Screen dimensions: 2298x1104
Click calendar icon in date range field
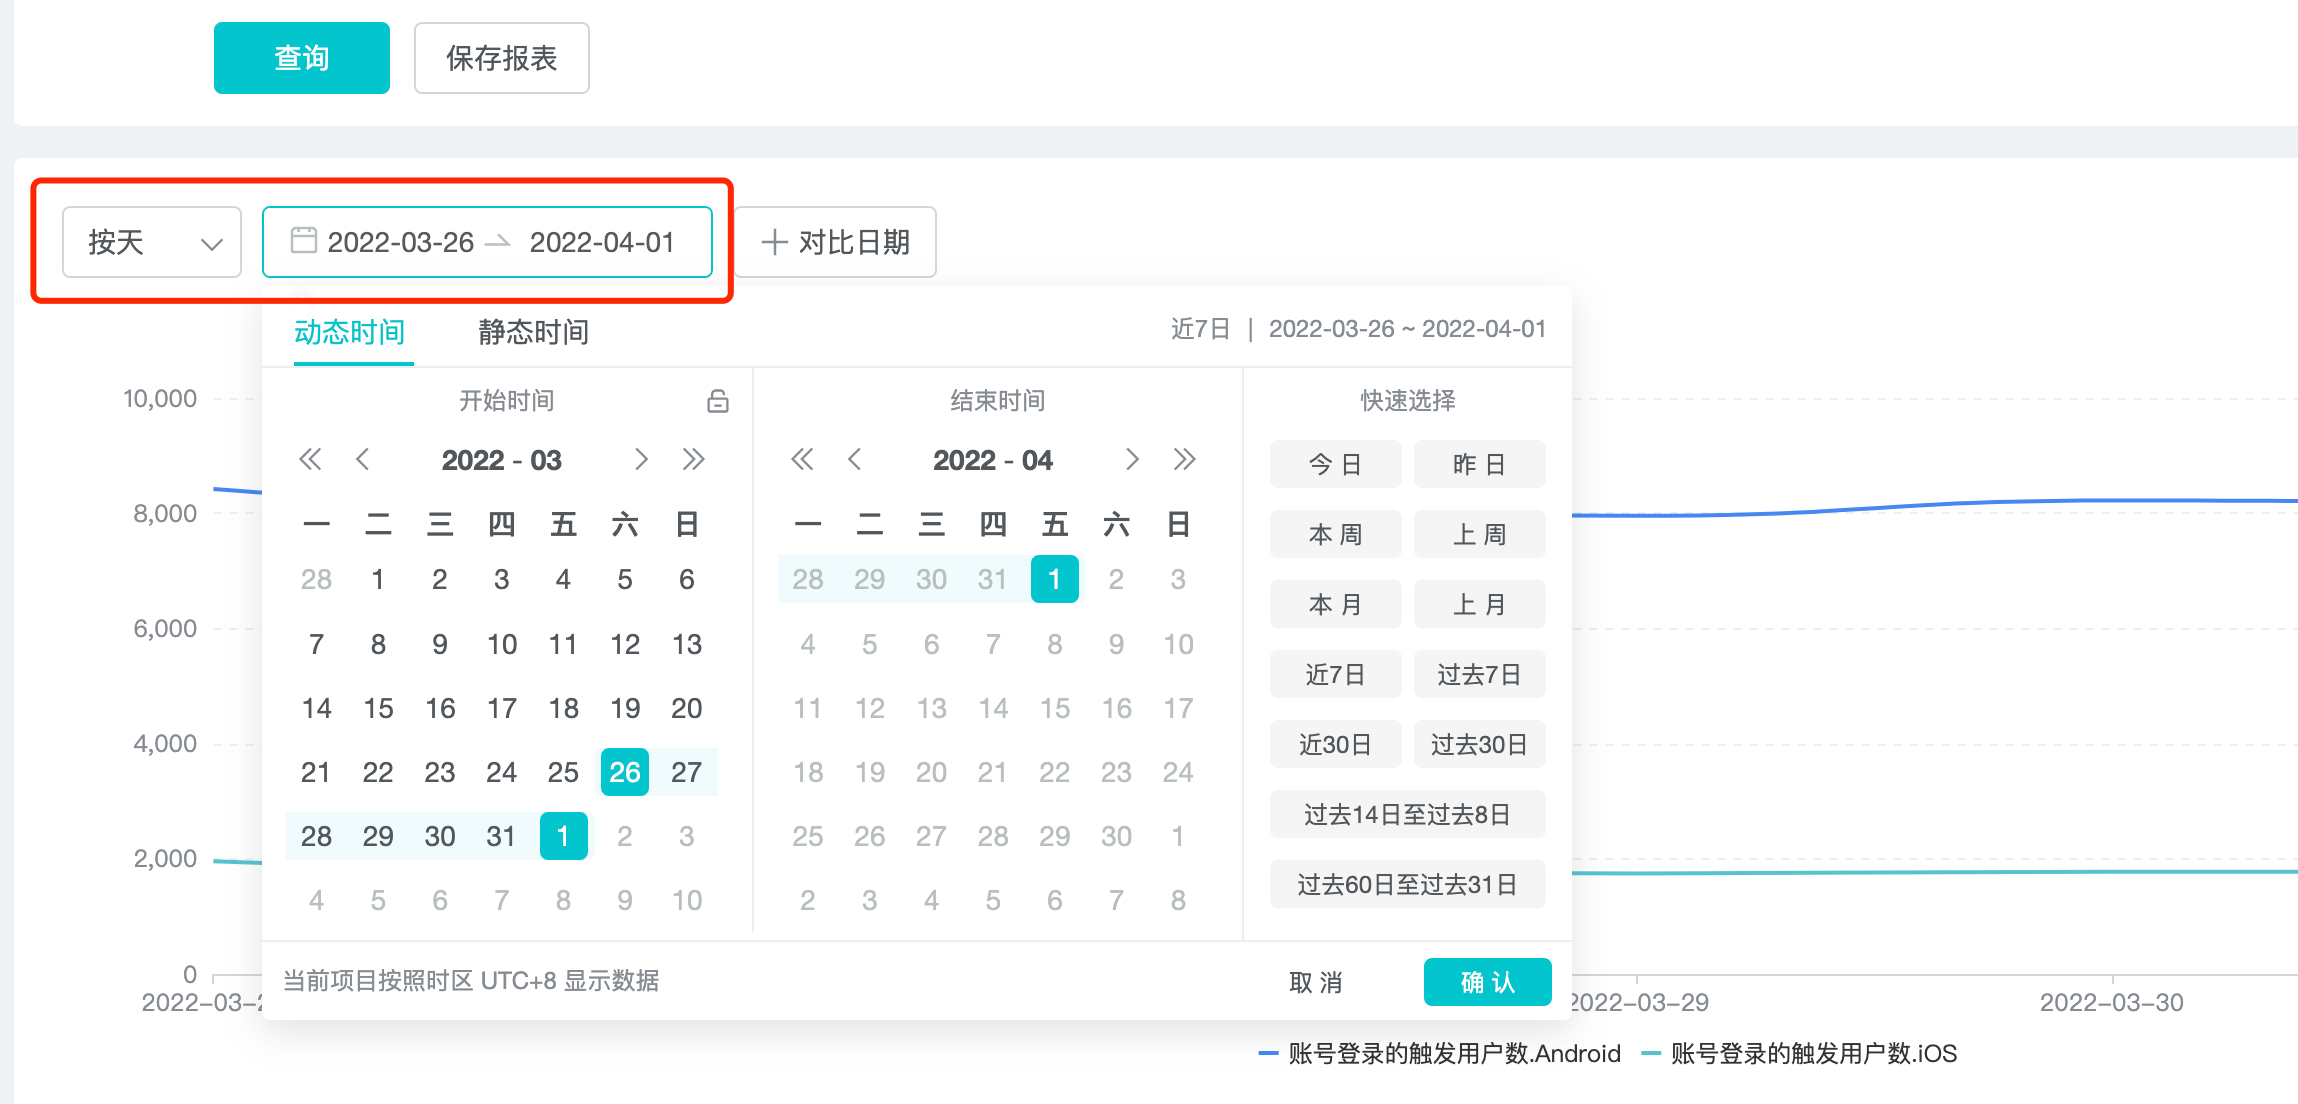[x=303, y=241]
